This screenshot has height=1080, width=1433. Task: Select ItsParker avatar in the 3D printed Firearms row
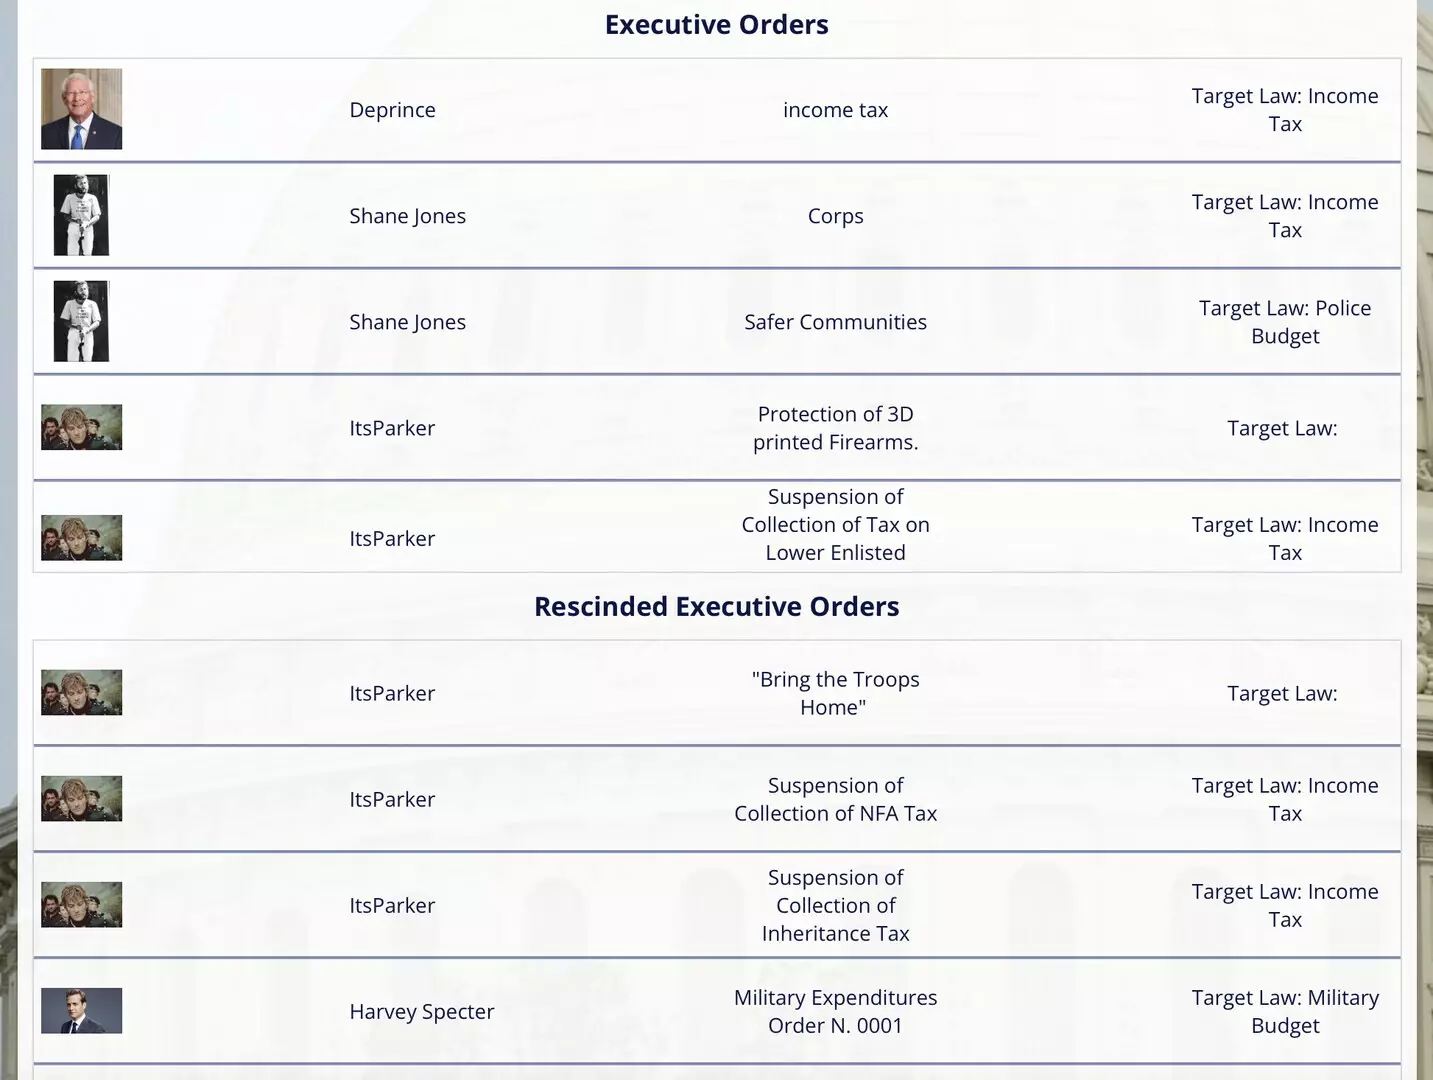(x=81, y=427)
